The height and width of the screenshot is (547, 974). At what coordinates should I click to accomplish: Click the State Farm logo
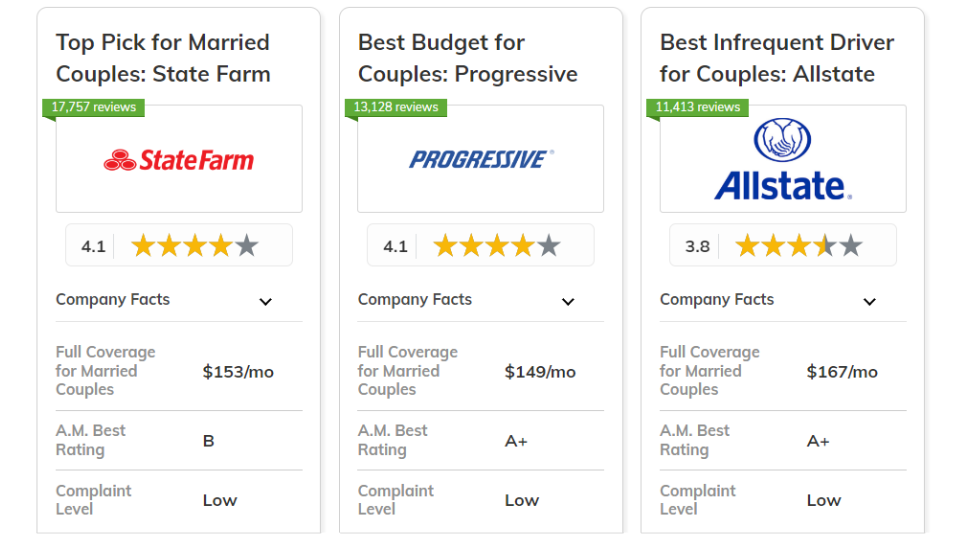(x=179, y=160)
